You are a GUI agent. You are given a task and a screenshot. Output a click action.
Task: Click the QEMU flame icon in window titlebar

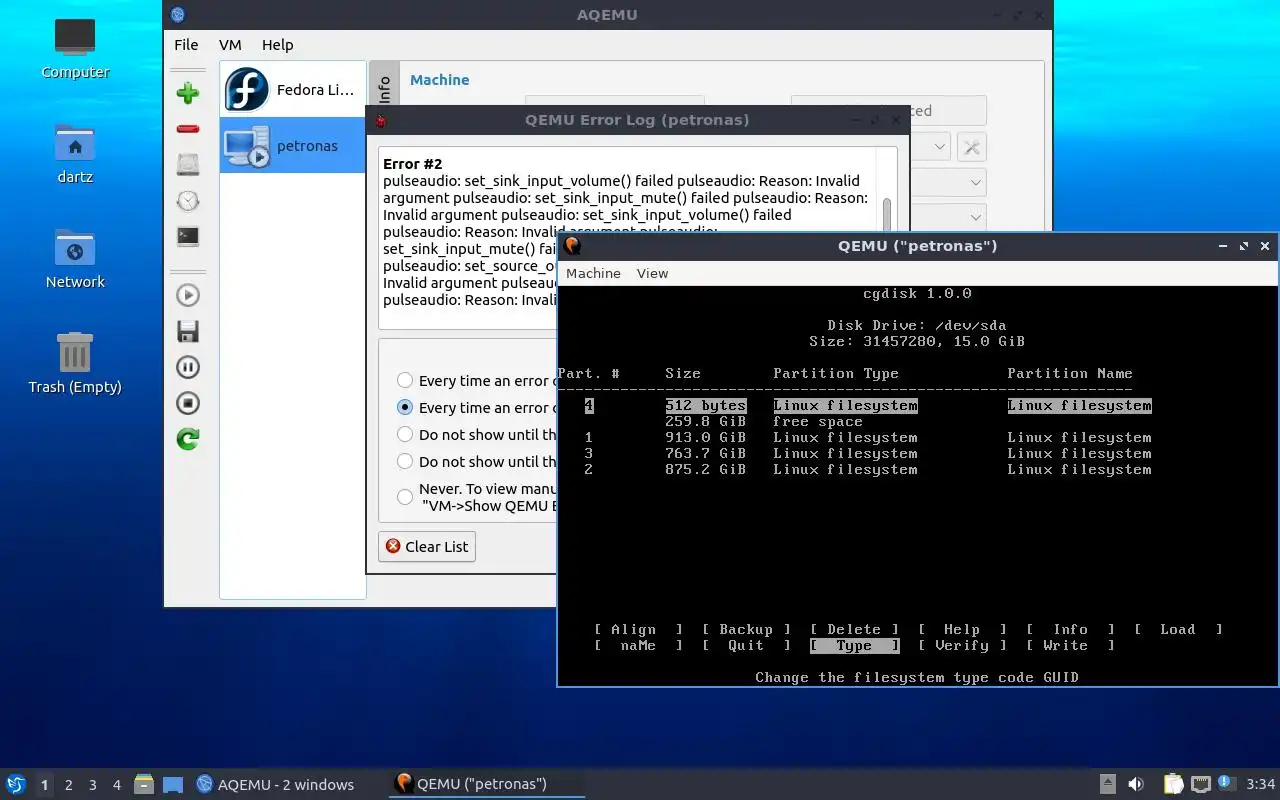point(572,246)
